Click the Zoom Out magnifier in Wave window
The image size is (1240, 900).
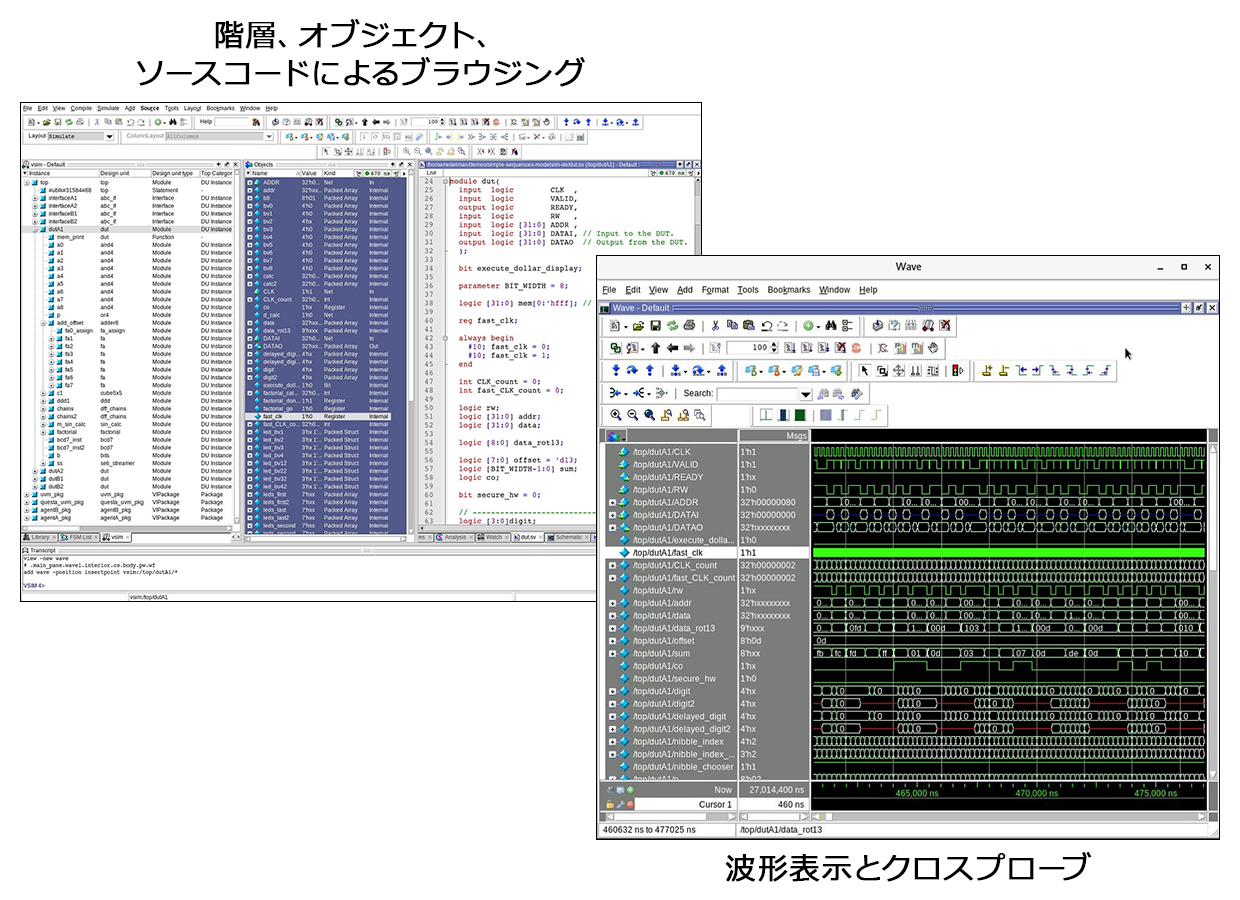[x=633, y=415]
